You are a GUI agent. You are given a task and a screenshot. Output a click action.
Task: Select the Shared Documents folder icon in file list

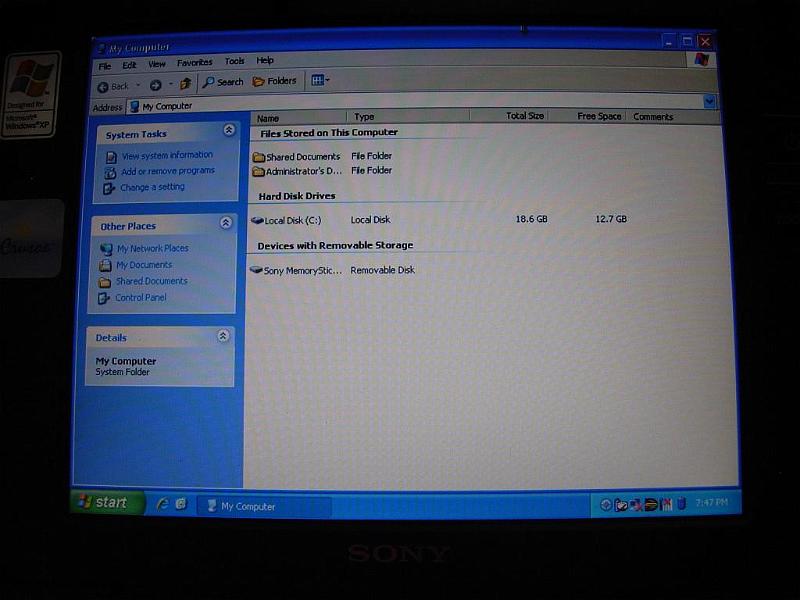(259, 157)
